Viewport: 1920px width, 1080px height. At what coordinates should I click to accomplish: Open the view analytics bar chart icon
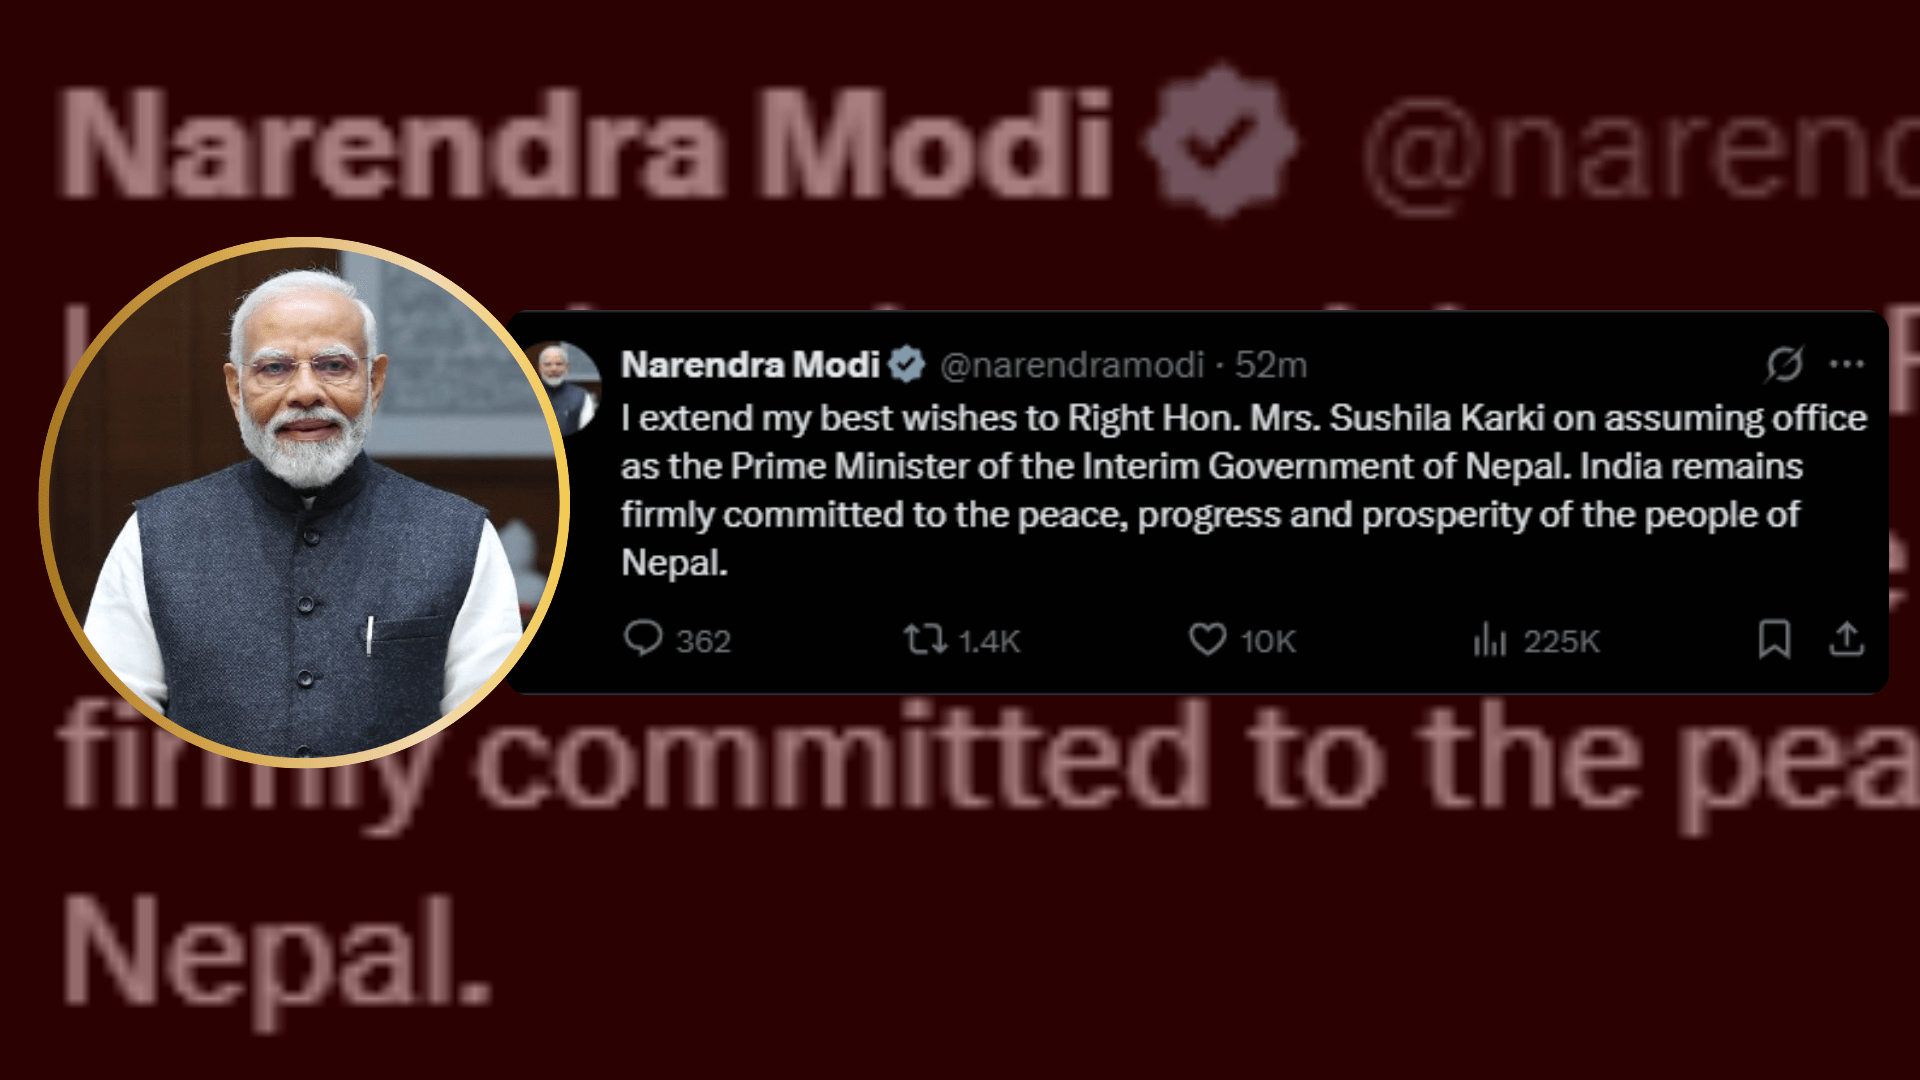point(1489,639)
